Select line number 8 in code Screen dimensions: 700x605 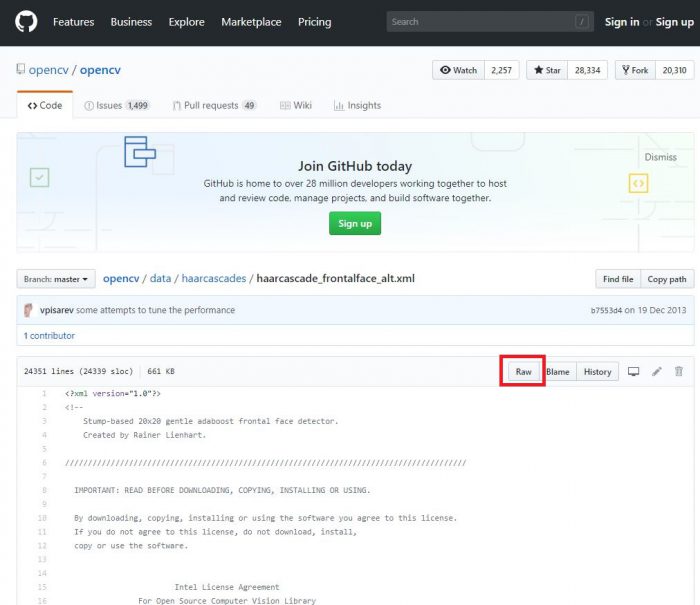pos(44,490)
